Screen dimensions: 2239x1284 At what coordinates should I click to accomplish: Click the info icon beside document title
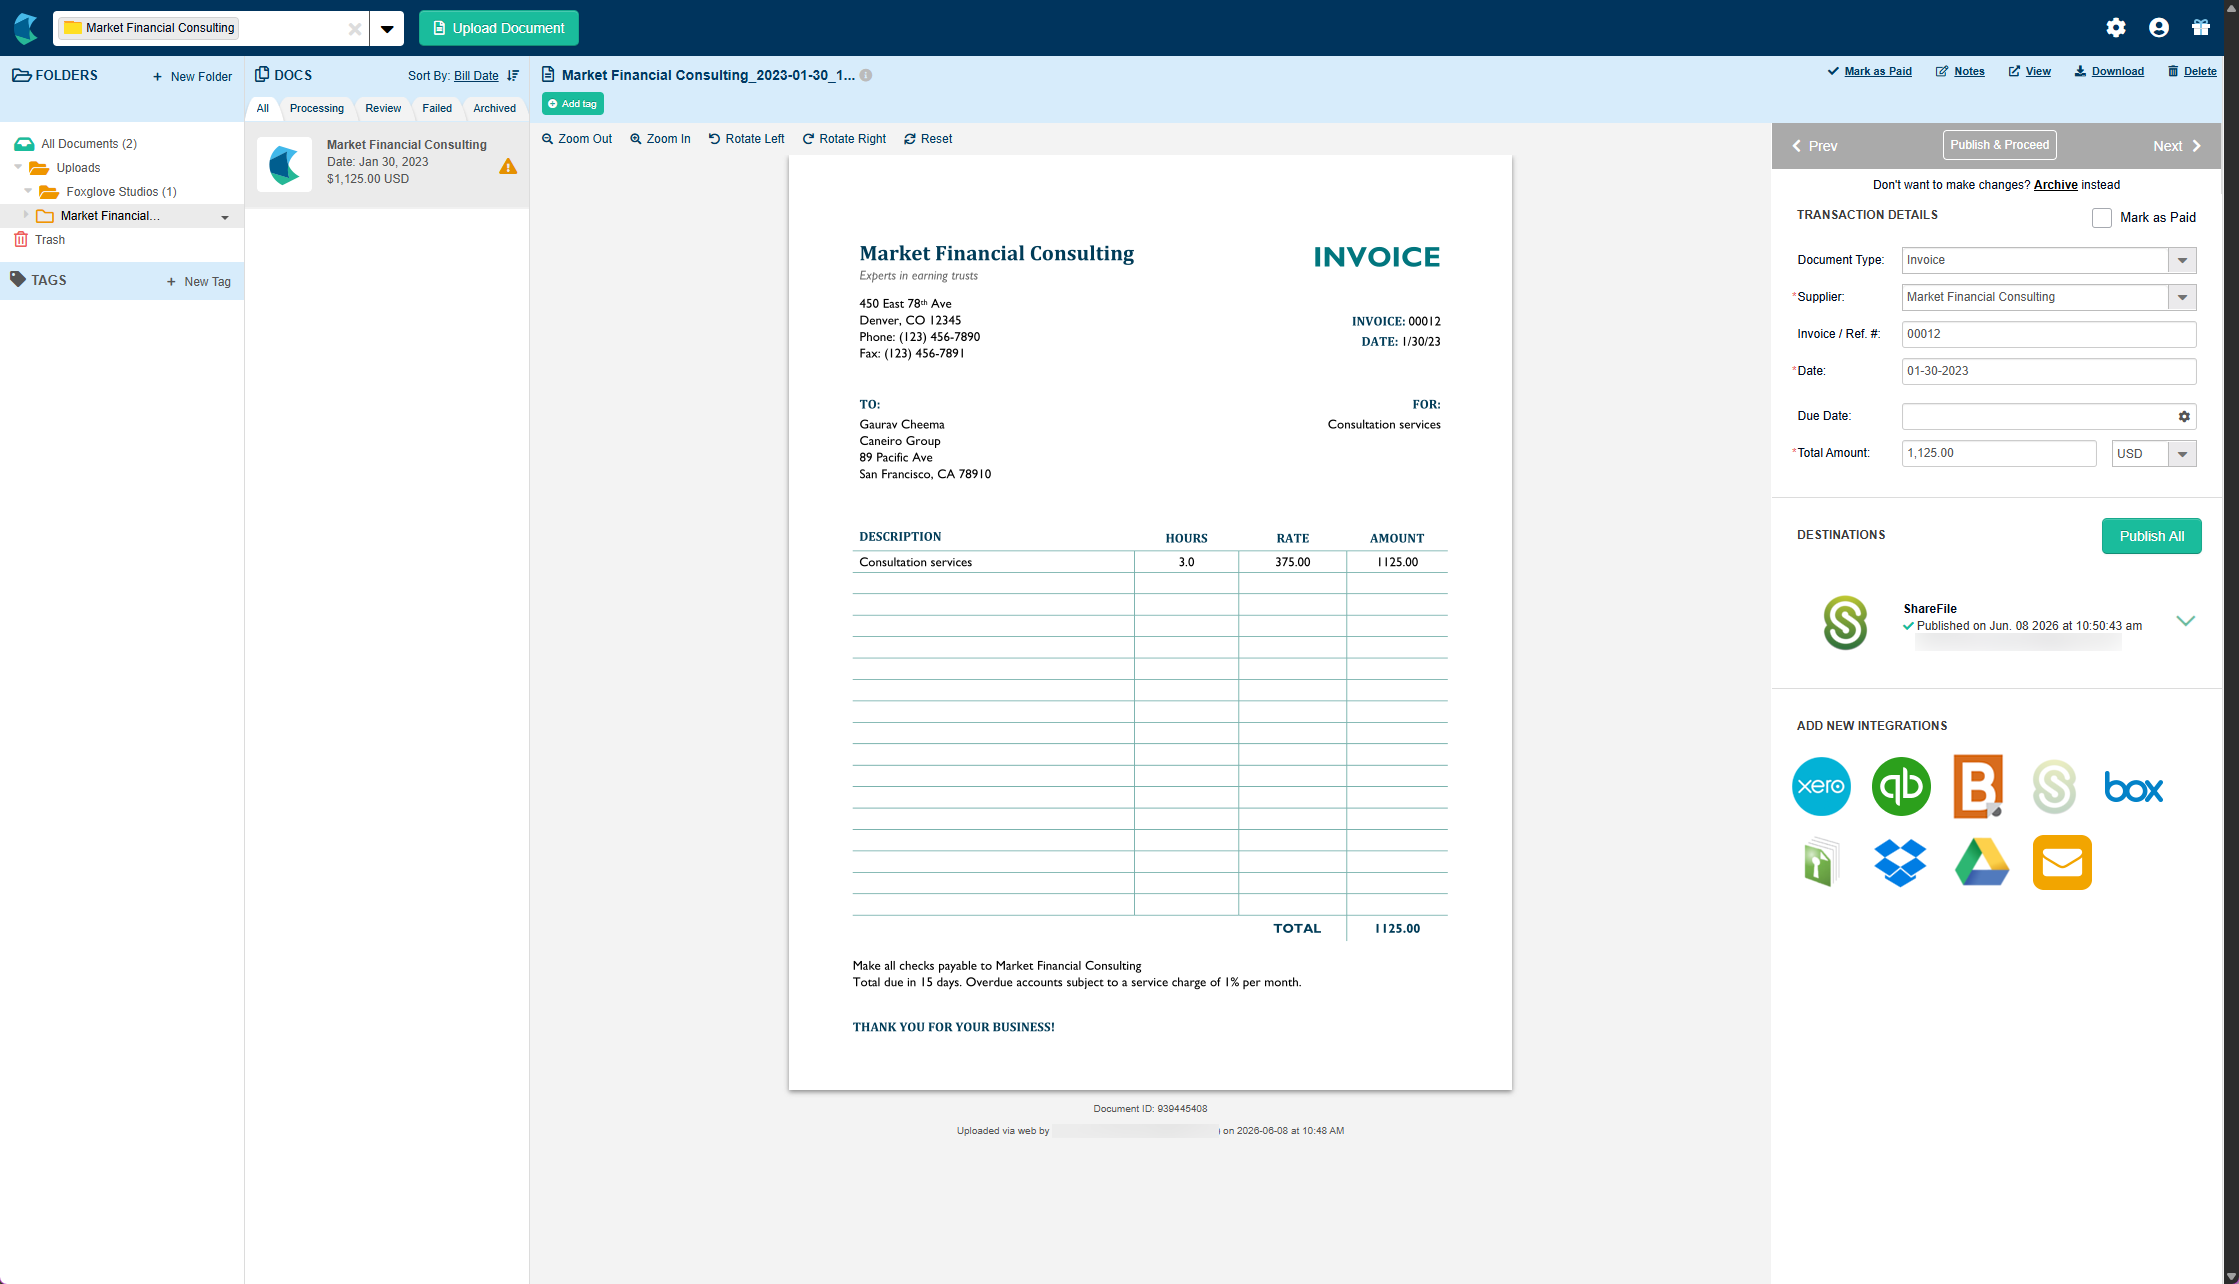(866, 75)
